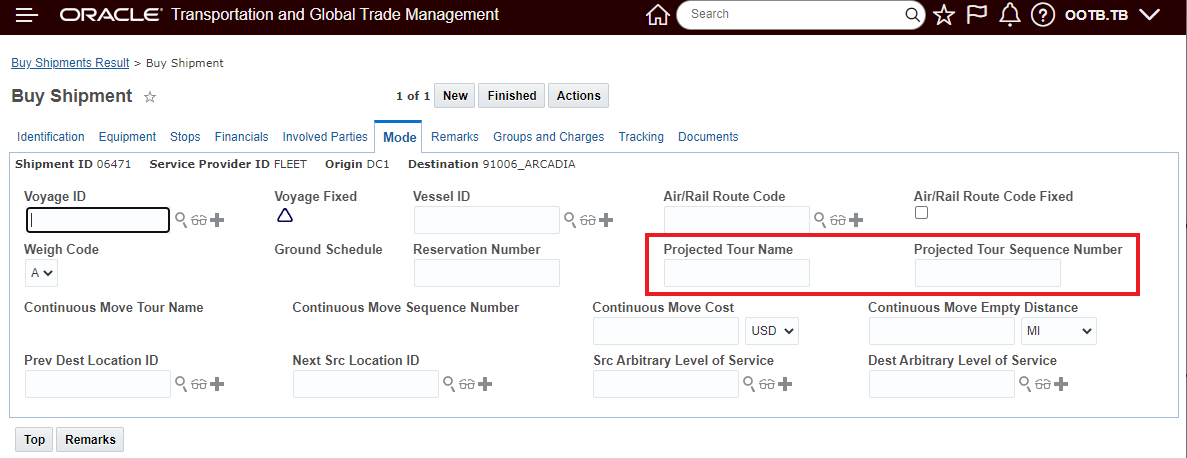Screen dimensions: 1187x458
Task: Open the Weigh Code dropdown
Action: pos(42,272)
